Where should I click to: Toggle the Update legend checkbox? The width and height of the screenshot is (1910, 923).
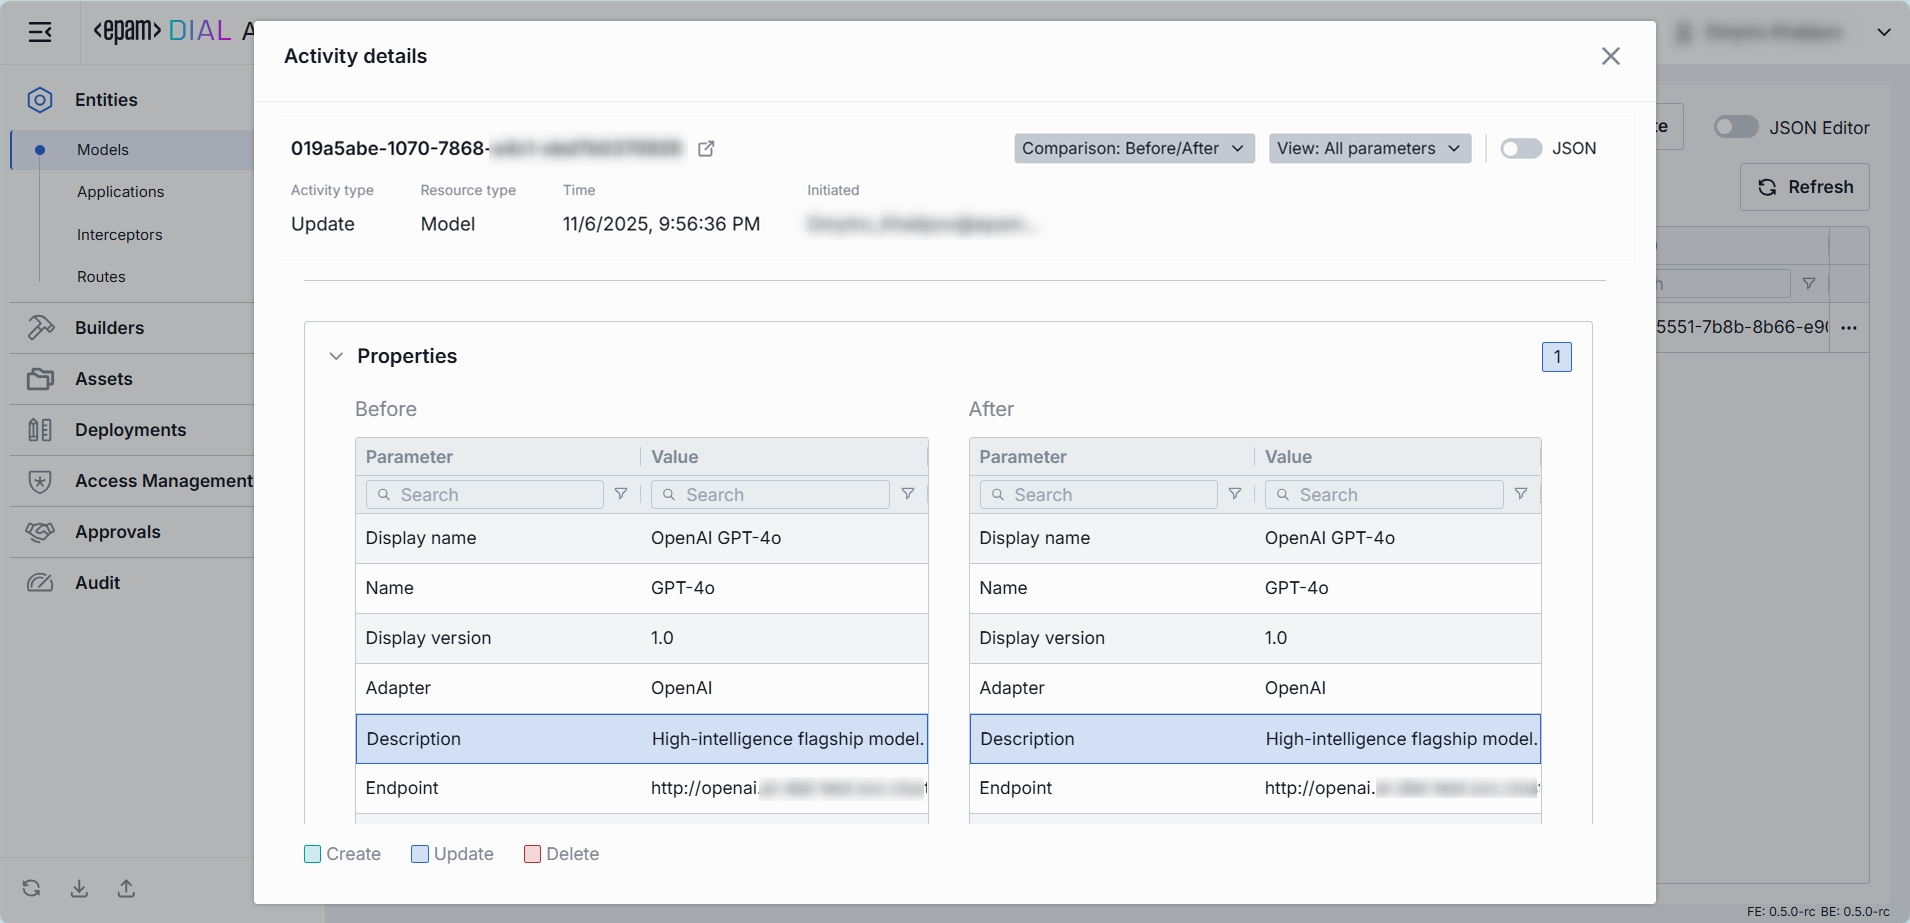420,854
